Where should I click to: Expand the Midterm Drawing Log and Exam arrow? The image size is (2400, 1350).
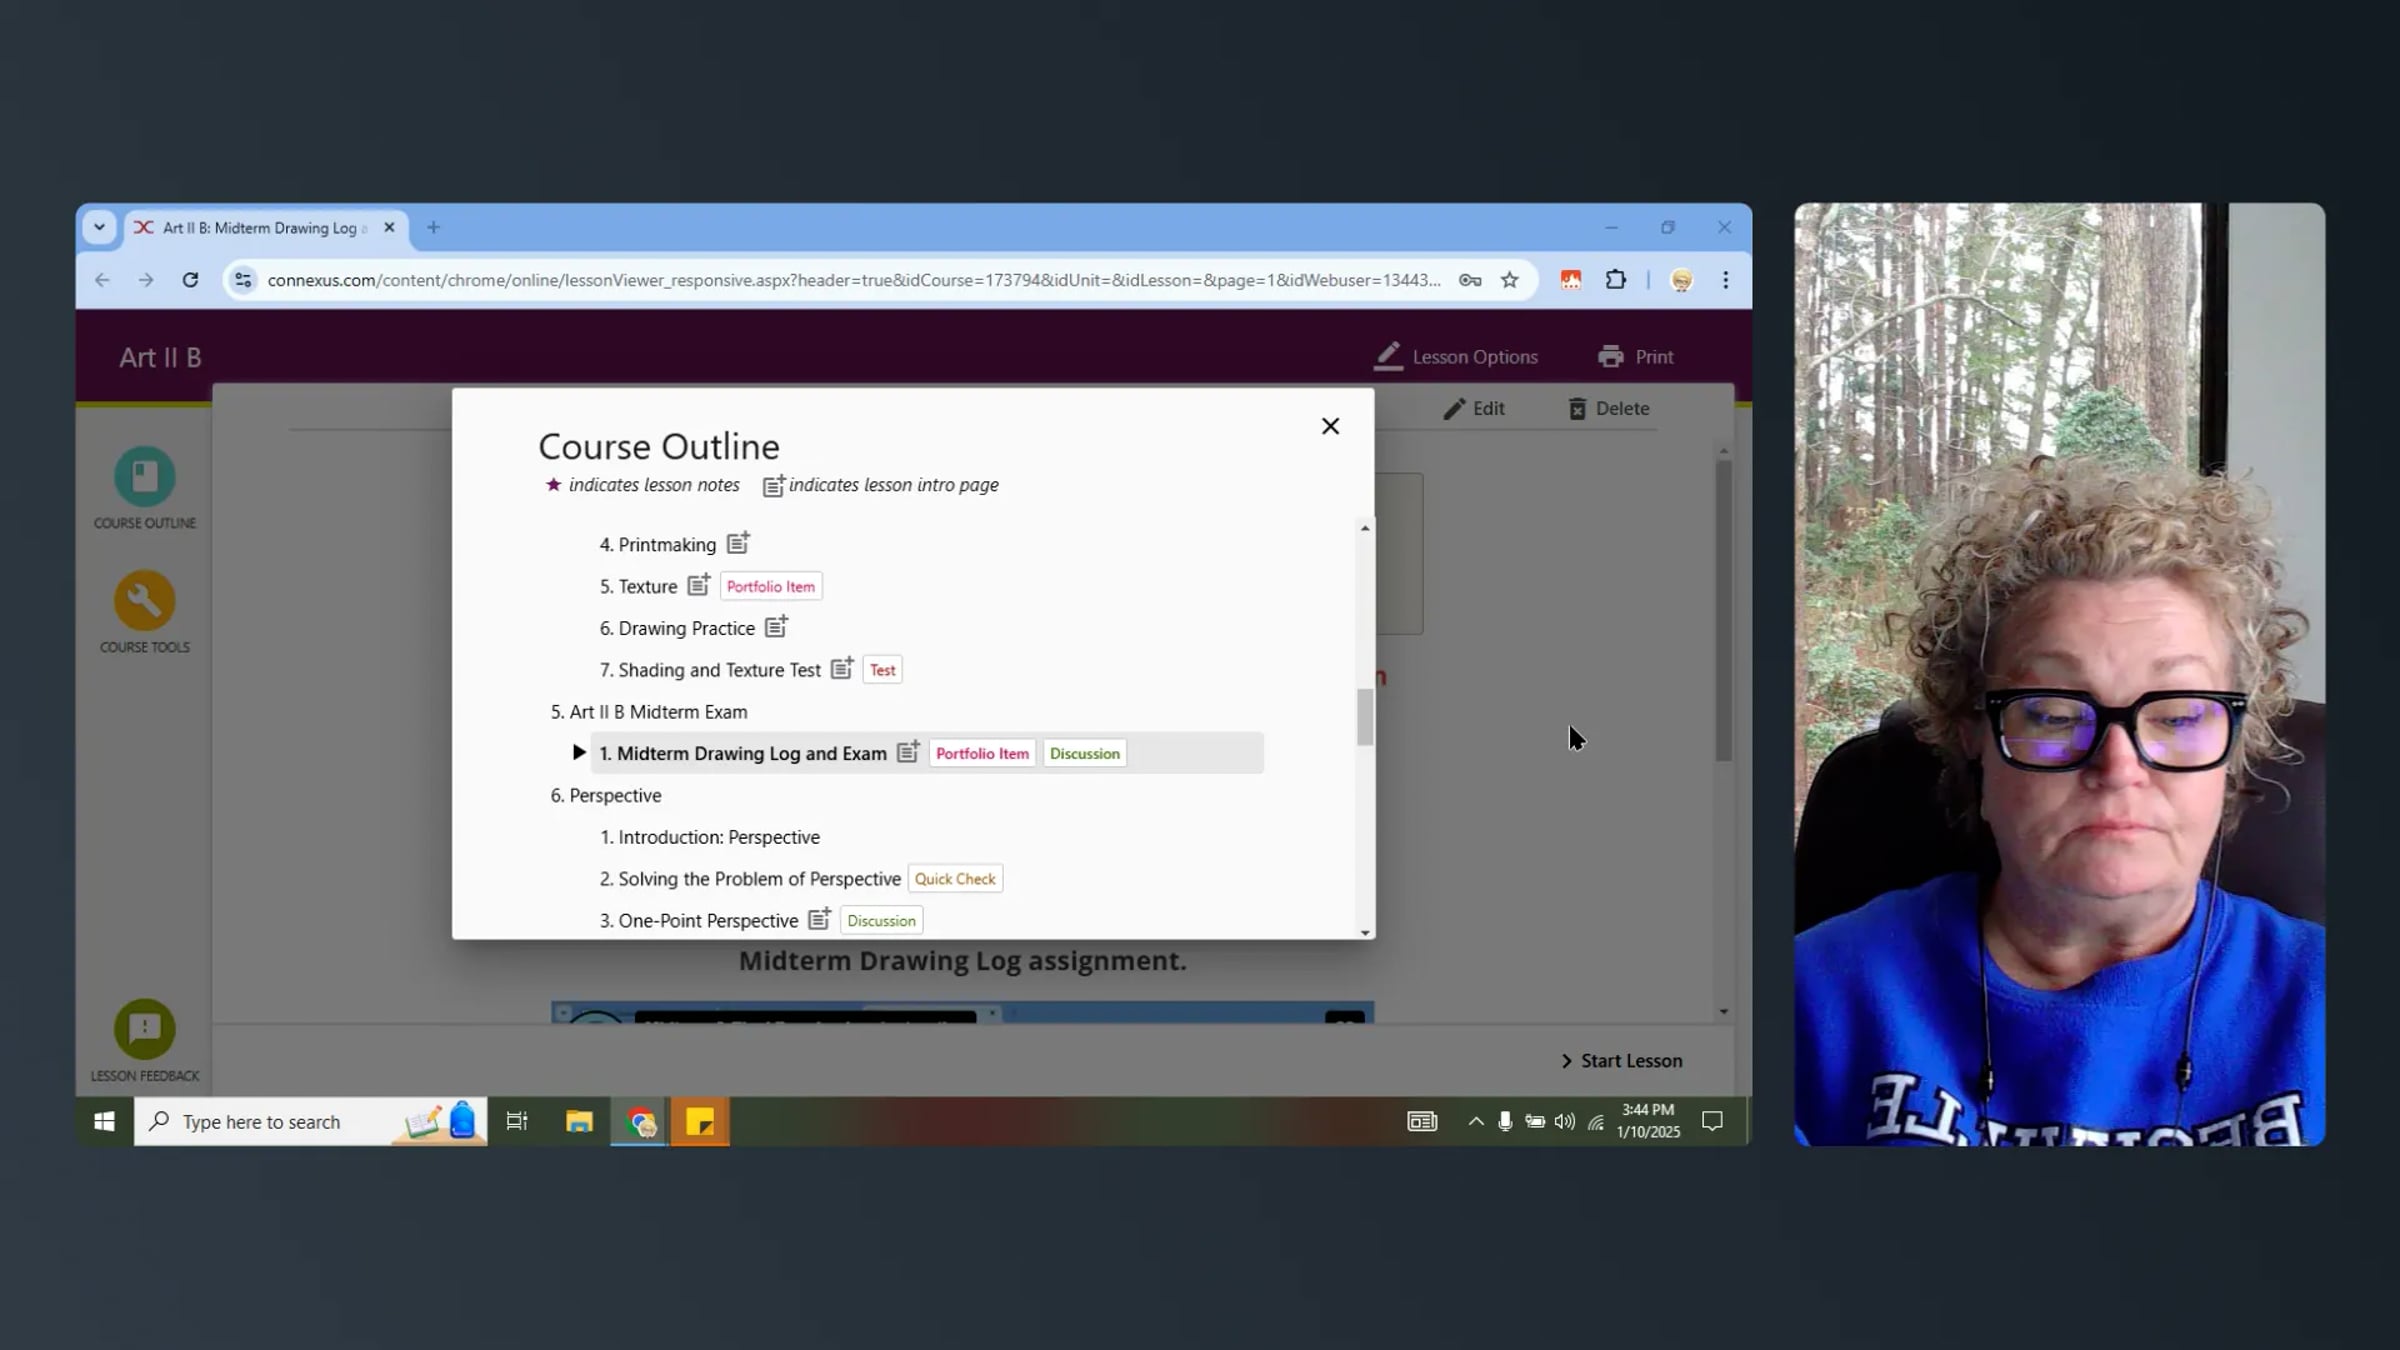[578, 752]
